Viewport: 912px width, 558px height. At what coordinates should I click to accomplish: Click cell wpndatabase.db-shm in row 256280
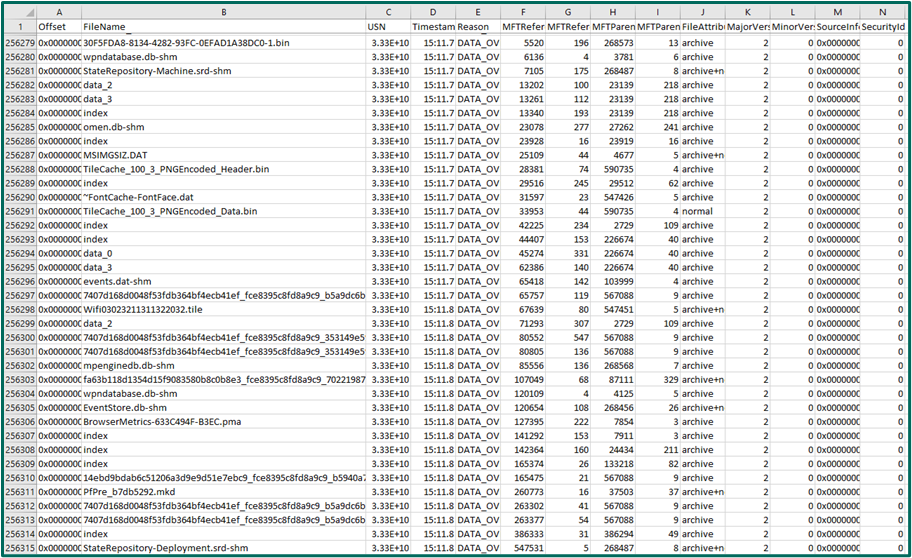[x=223, y=57]
